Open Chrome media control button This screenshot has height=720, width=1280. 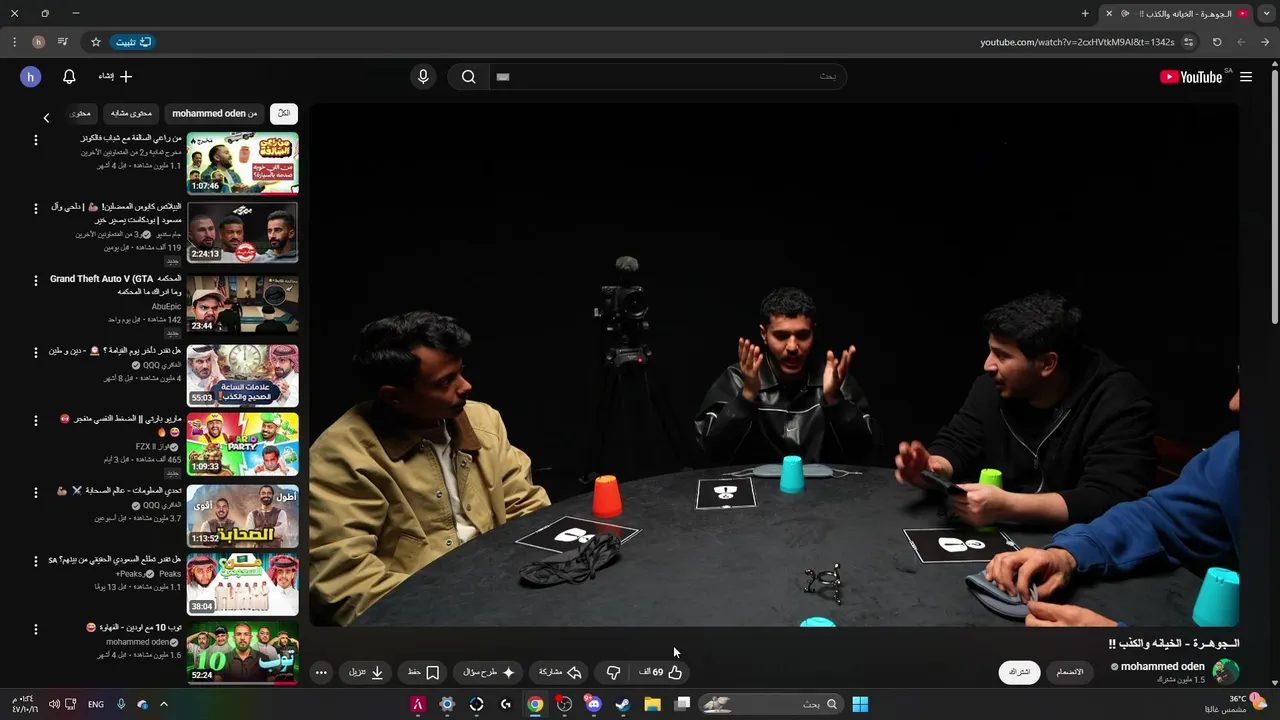[63, 42]
